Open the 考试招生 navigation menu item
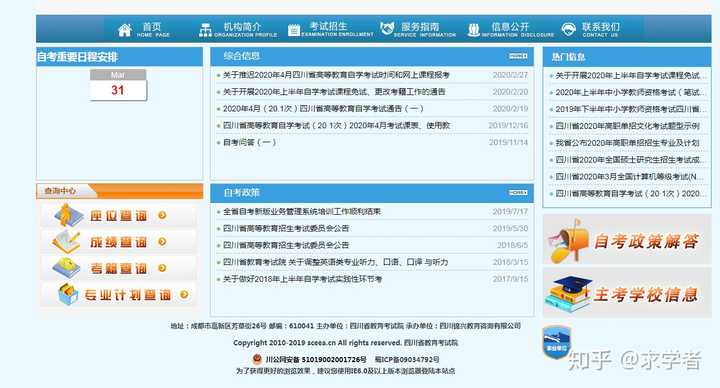Screen dimensions: 720x388 pyautogui.click(x=338, y=29)
